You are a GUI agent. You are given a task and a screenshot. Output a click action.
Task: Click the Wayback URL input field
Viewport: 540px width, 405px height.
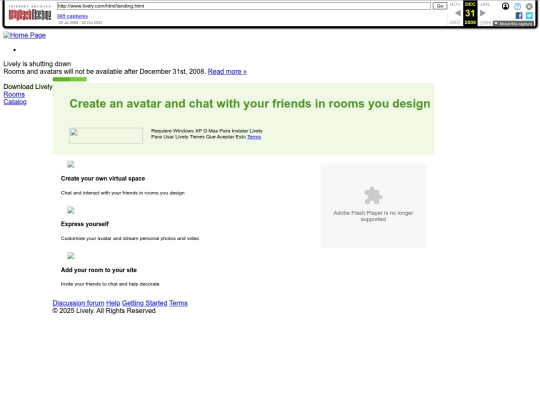pos(243,6)
